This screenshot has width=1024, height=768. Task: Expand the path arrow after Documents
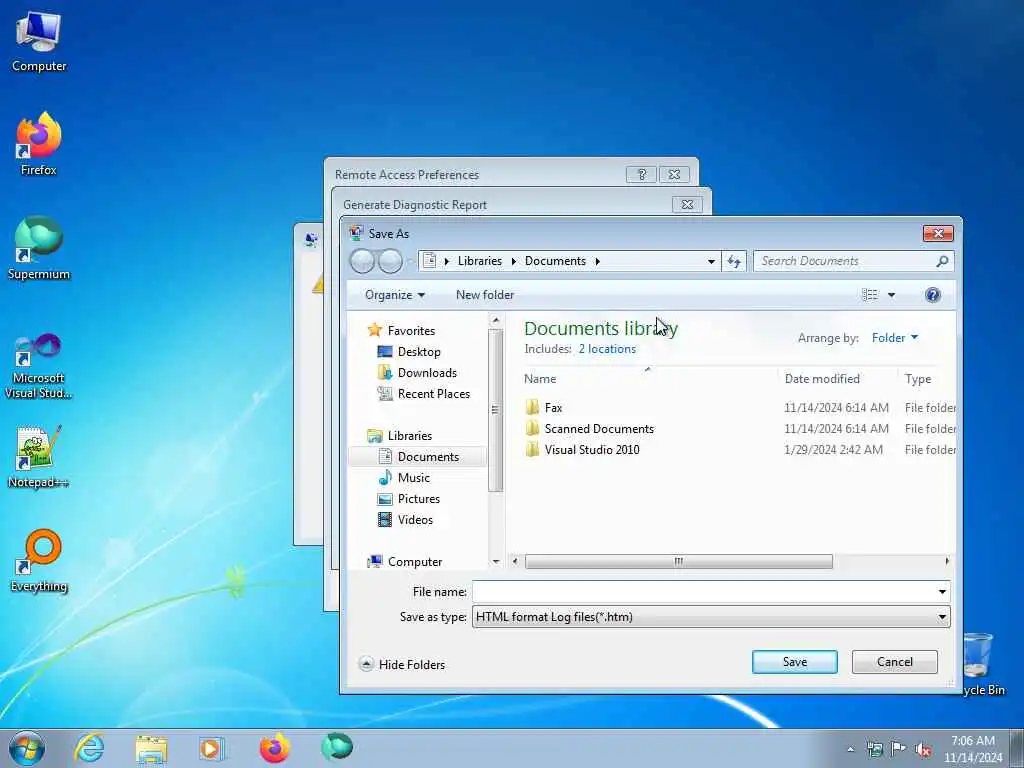[x=598, y=261]
